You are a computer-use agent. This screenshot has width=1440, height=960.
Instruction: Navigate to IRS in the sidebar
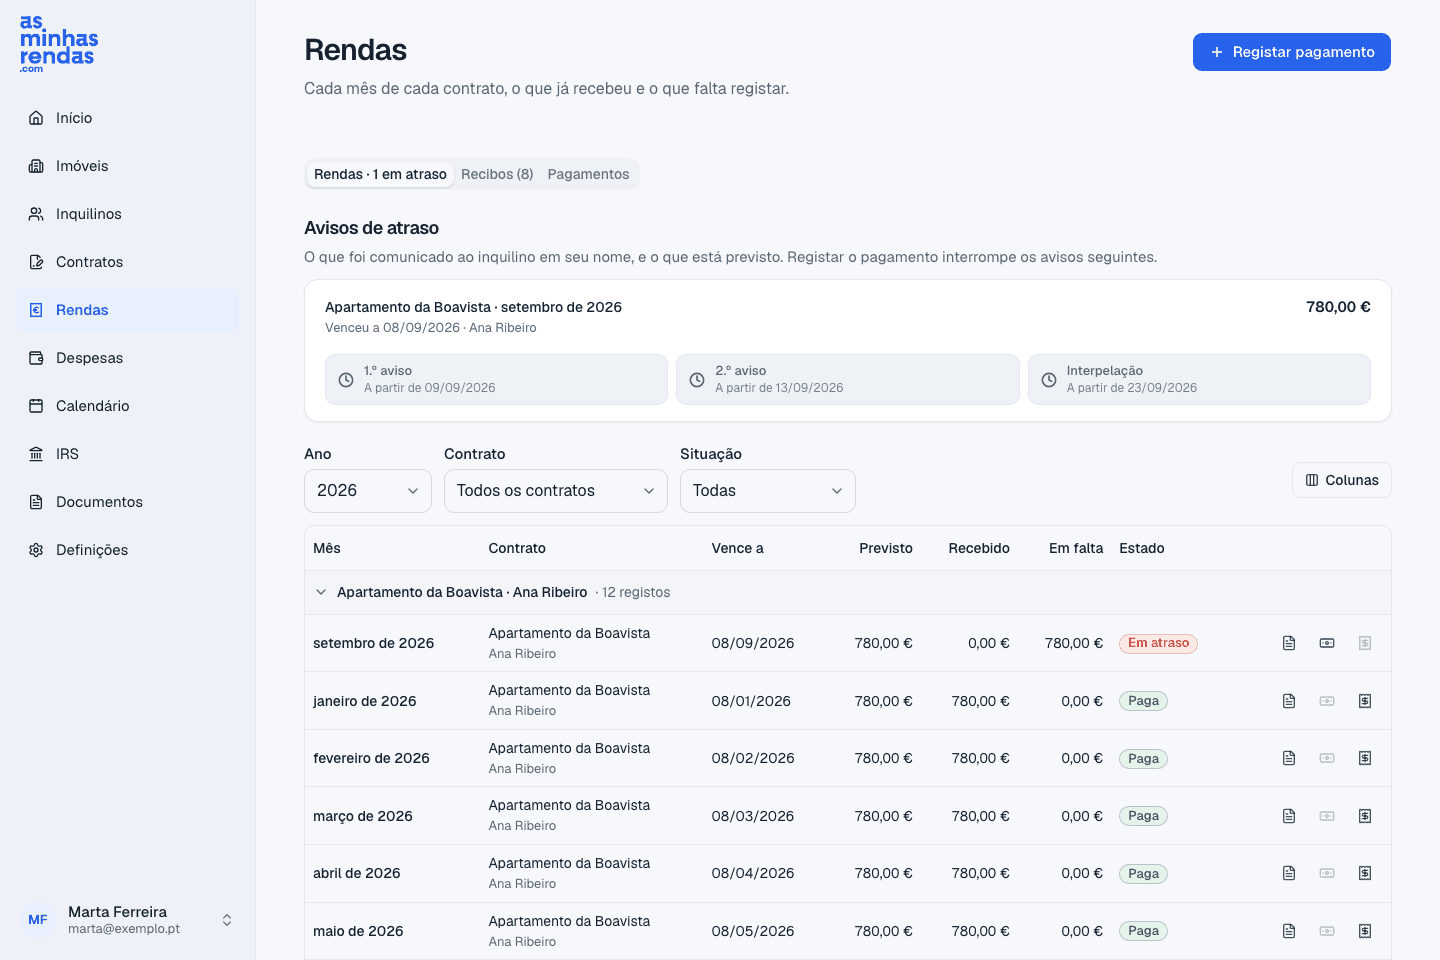[x=128, y=454]
